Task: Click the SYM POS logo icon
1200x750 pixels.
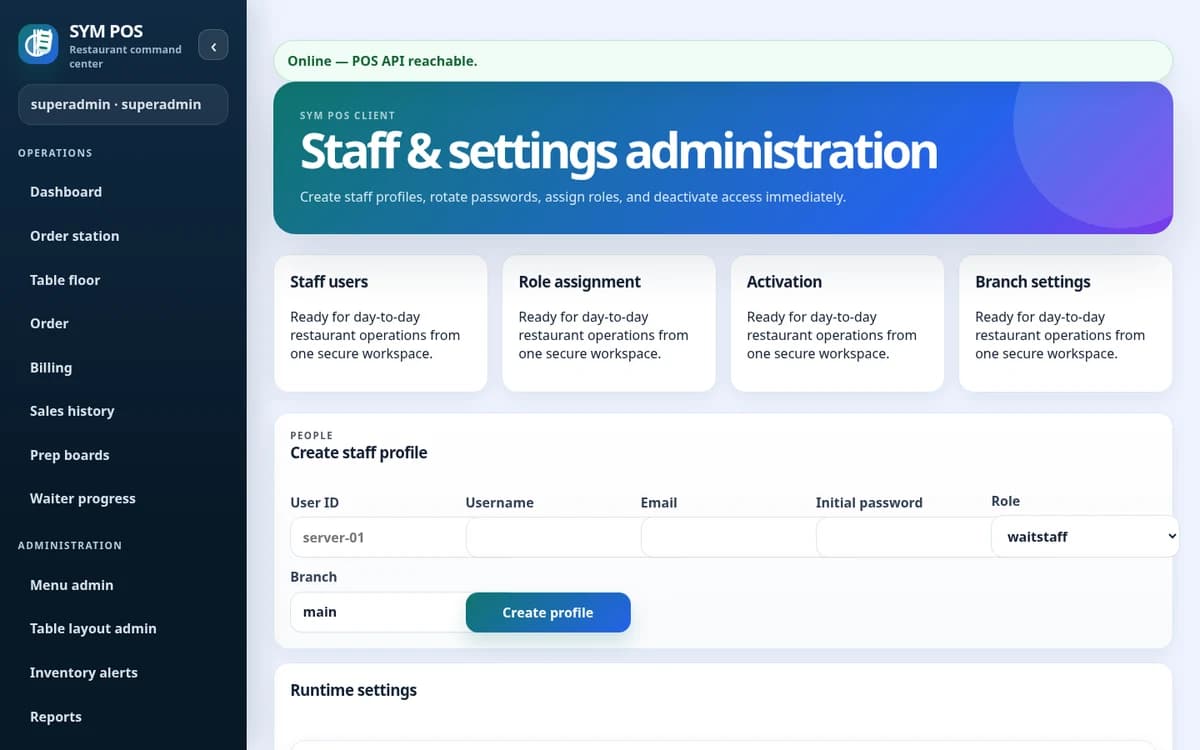Action: coord(38,44)
